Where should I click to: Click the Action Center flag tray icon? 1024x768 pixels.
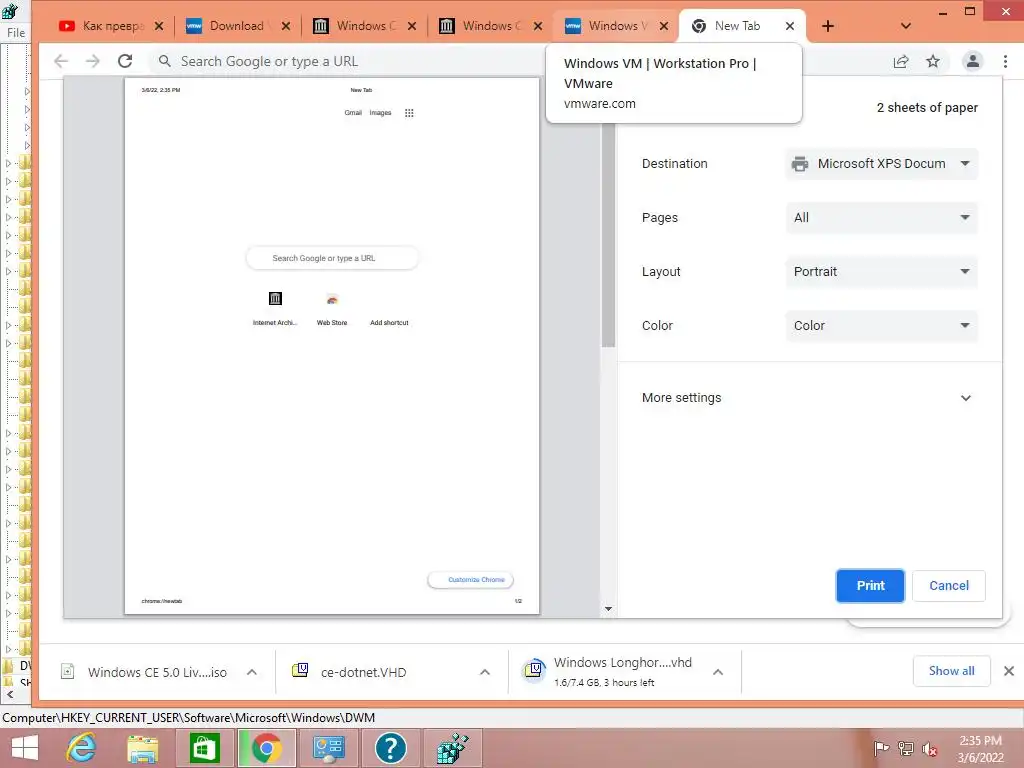click(x=881, y=749)
